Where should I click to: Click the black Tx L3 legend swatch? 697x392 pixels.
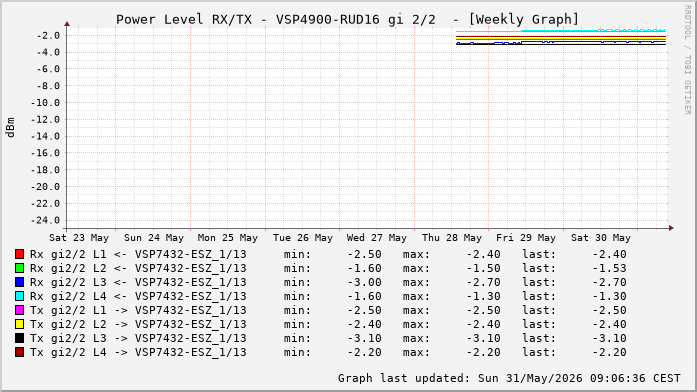19,338
